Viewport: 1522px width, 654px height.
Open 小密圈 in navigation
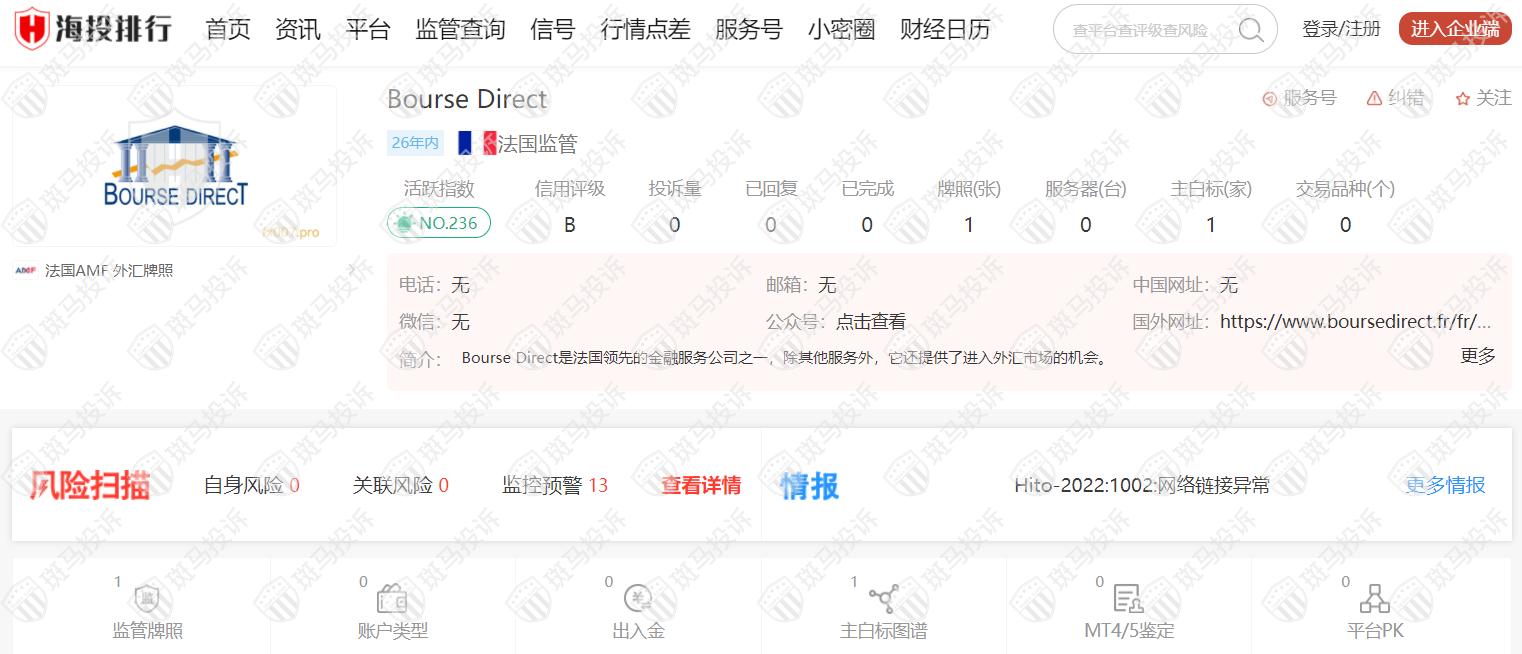coord(842,29)
